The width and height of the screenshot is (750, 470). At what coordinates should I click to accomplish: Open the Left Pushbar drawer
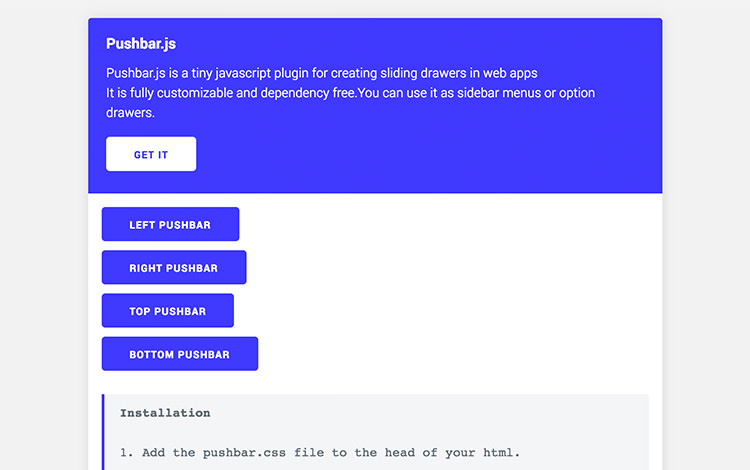pos(170,224)
